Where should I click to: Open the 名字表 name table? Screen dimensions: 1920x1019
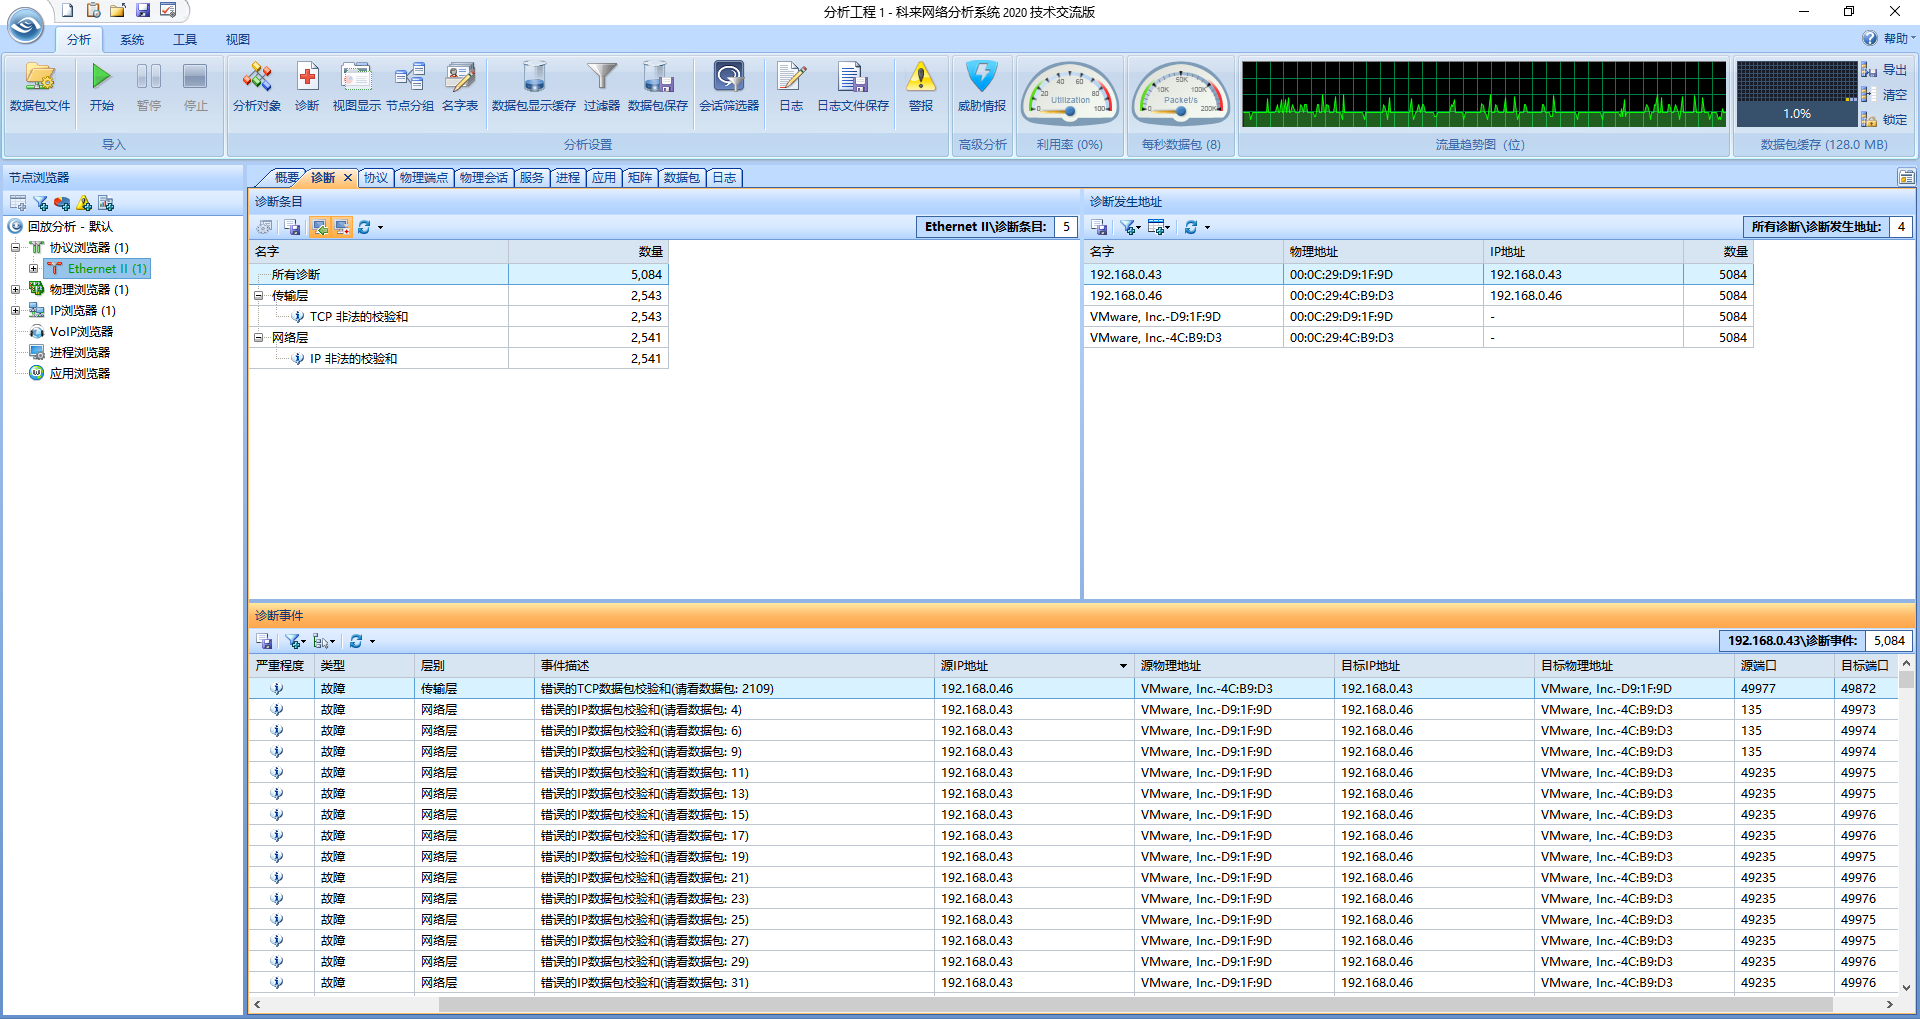pyautogui.click(x=460, y=88)
